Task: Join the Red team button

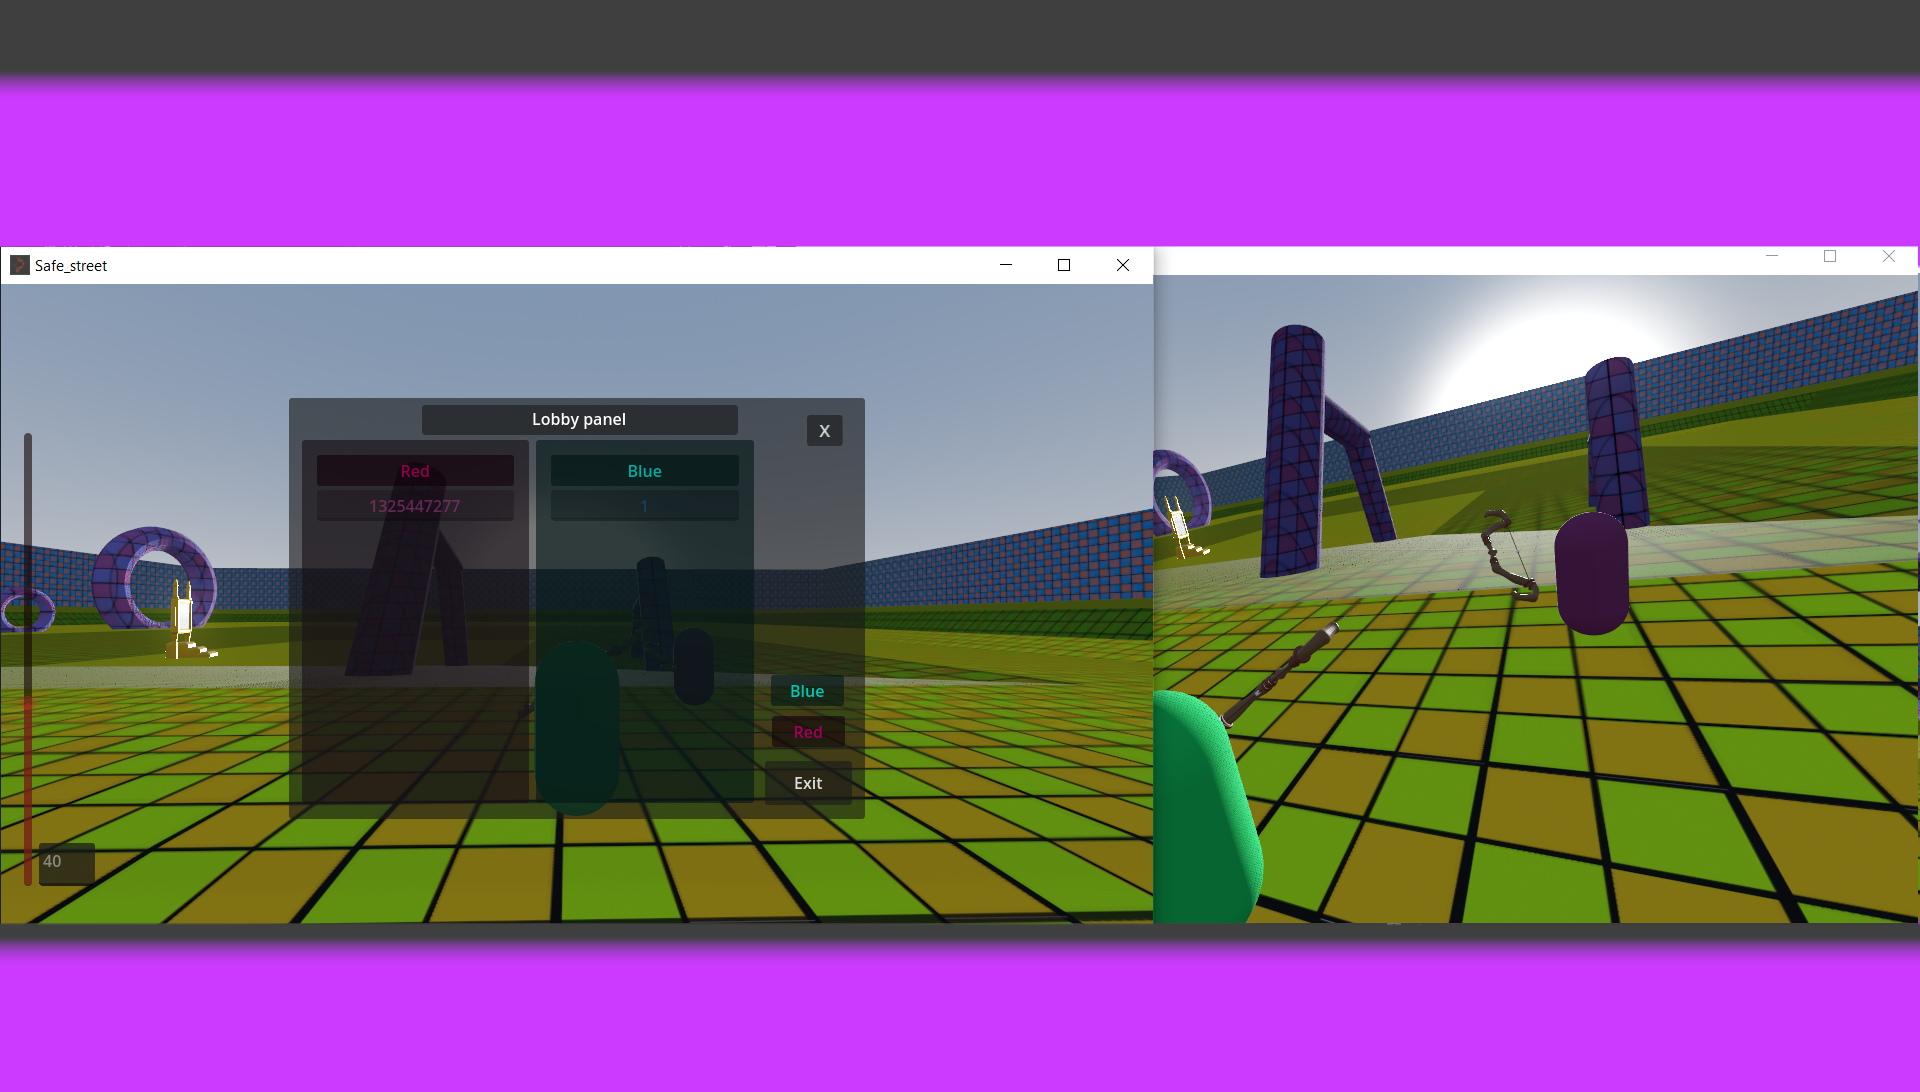Action: 807,732
